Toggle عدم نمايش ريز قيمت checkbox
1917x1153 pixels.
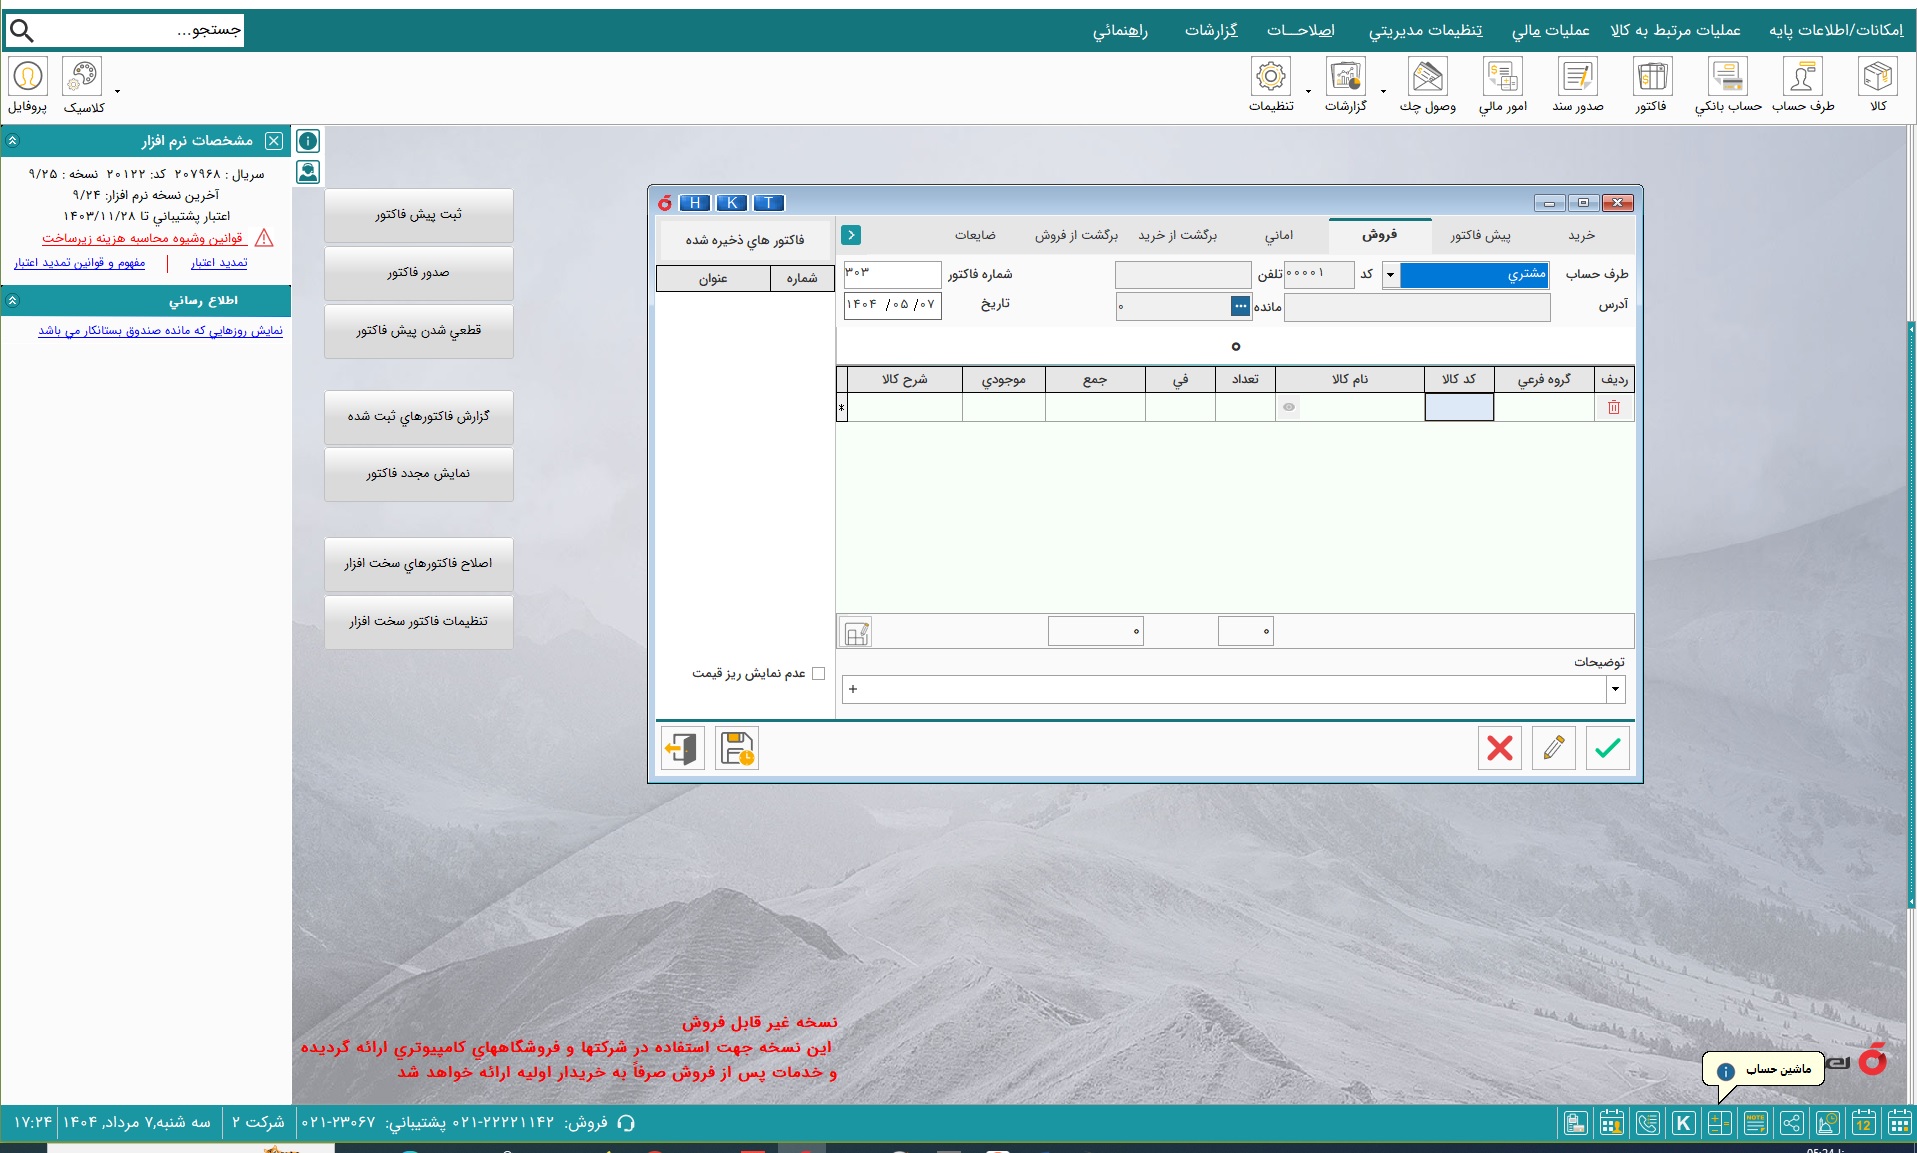click(x=818, y=673)
